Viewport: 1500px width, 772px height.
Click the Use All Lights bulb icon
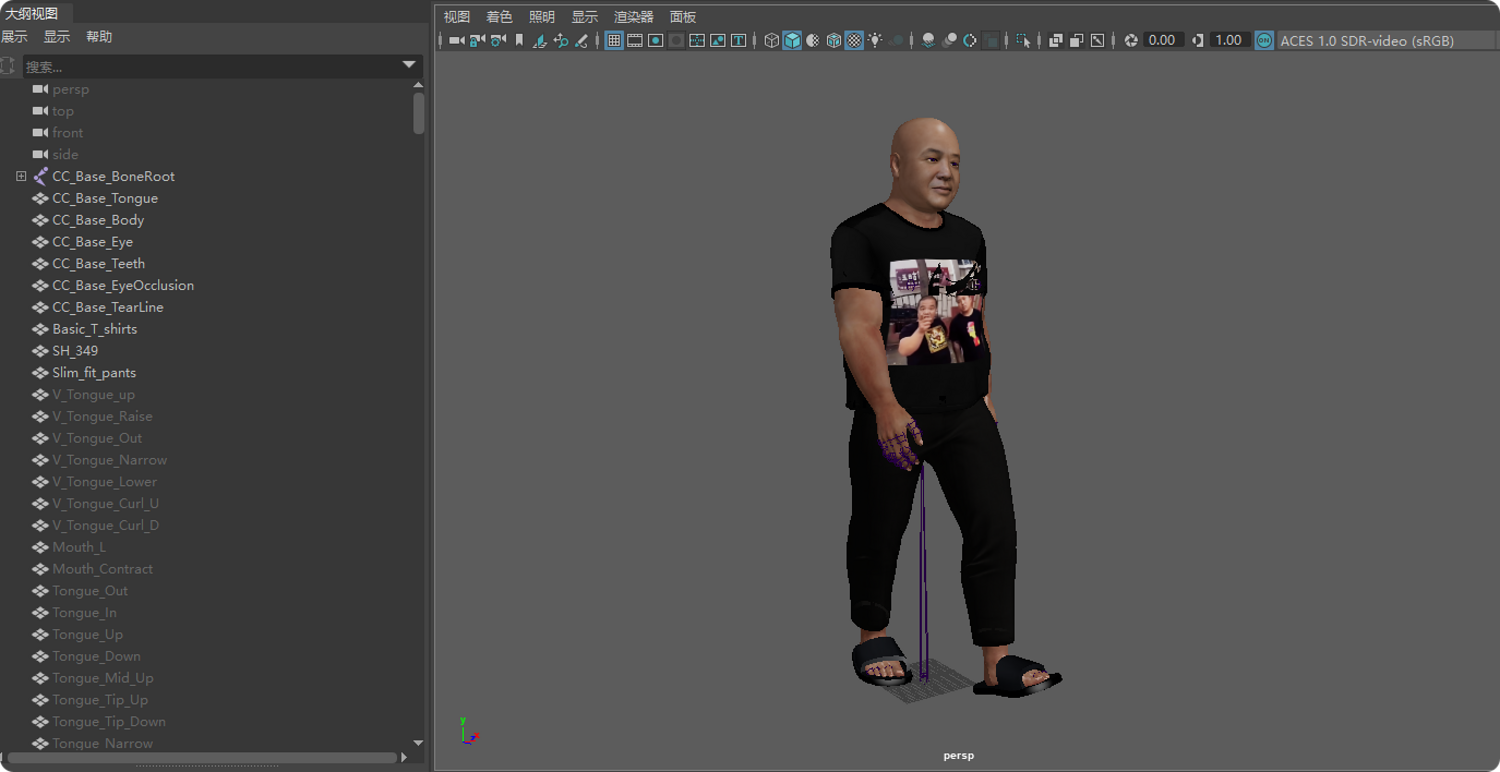(x=875, y=41)
